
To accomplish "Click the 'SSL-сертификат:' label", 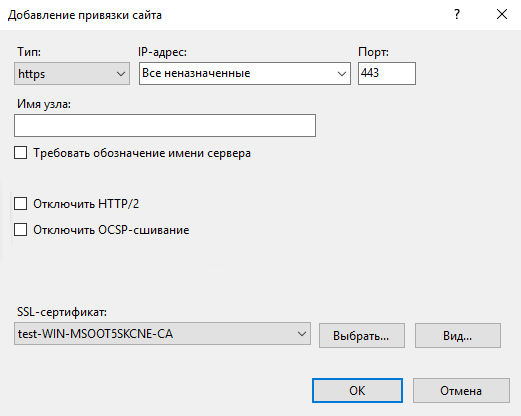I will coord(62,312).
